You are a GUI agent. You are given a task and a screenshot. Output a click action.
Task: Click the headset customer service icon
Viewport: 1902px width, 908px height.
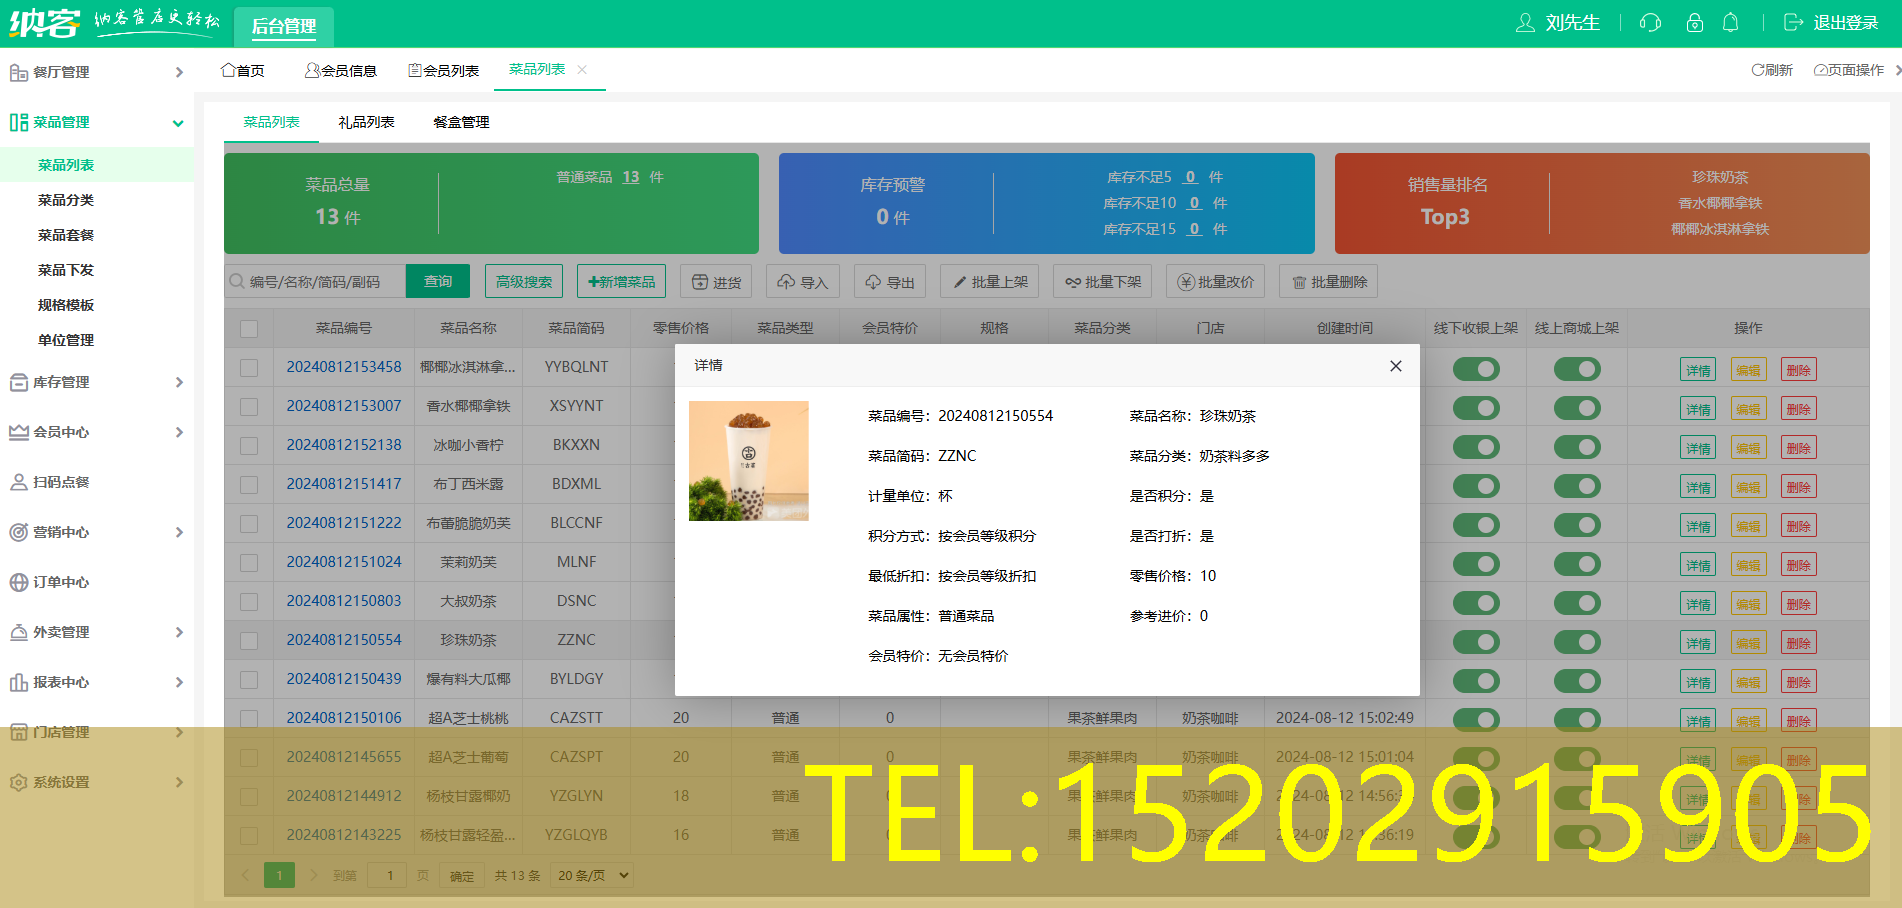(1649, 22)
